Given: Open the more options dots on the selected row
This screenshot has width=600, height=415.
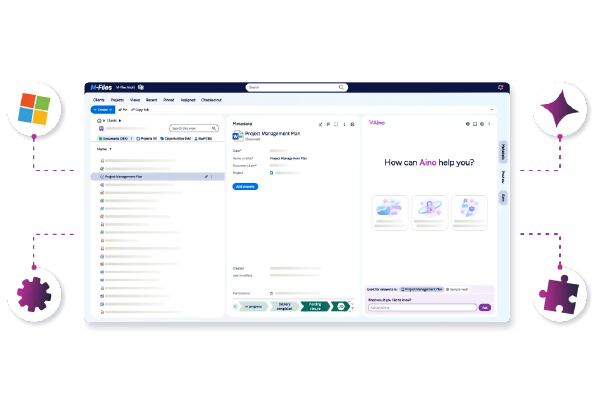Looking at the screenshot, I should (x=212, y=177).
